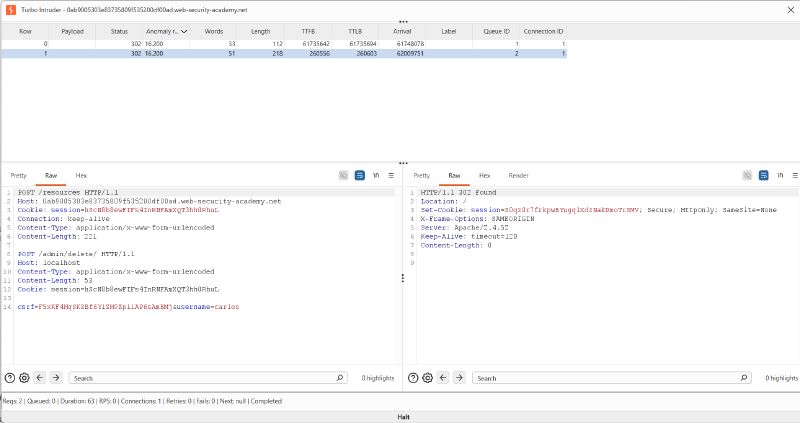Click the Turbo Intruder app icon
This screenshot has height=423, width=800.
[x=11, y=10]
